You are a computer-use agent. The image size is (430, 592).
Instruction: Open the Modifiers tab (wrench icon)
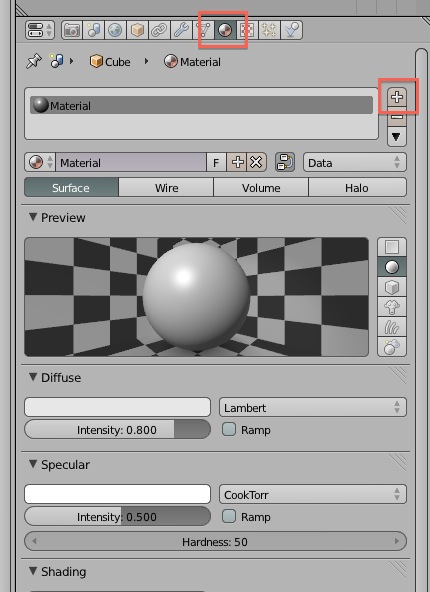(x=181, y=30)
